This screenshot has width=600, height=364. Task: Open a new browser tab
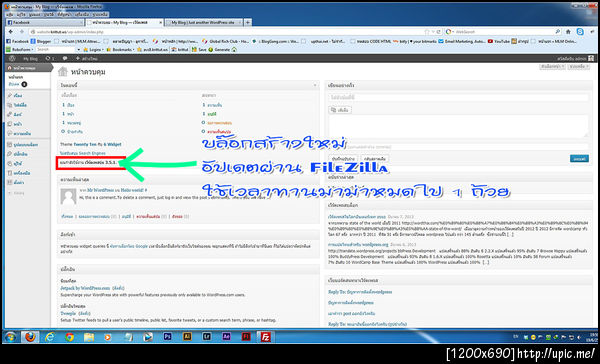coord(248,23)
